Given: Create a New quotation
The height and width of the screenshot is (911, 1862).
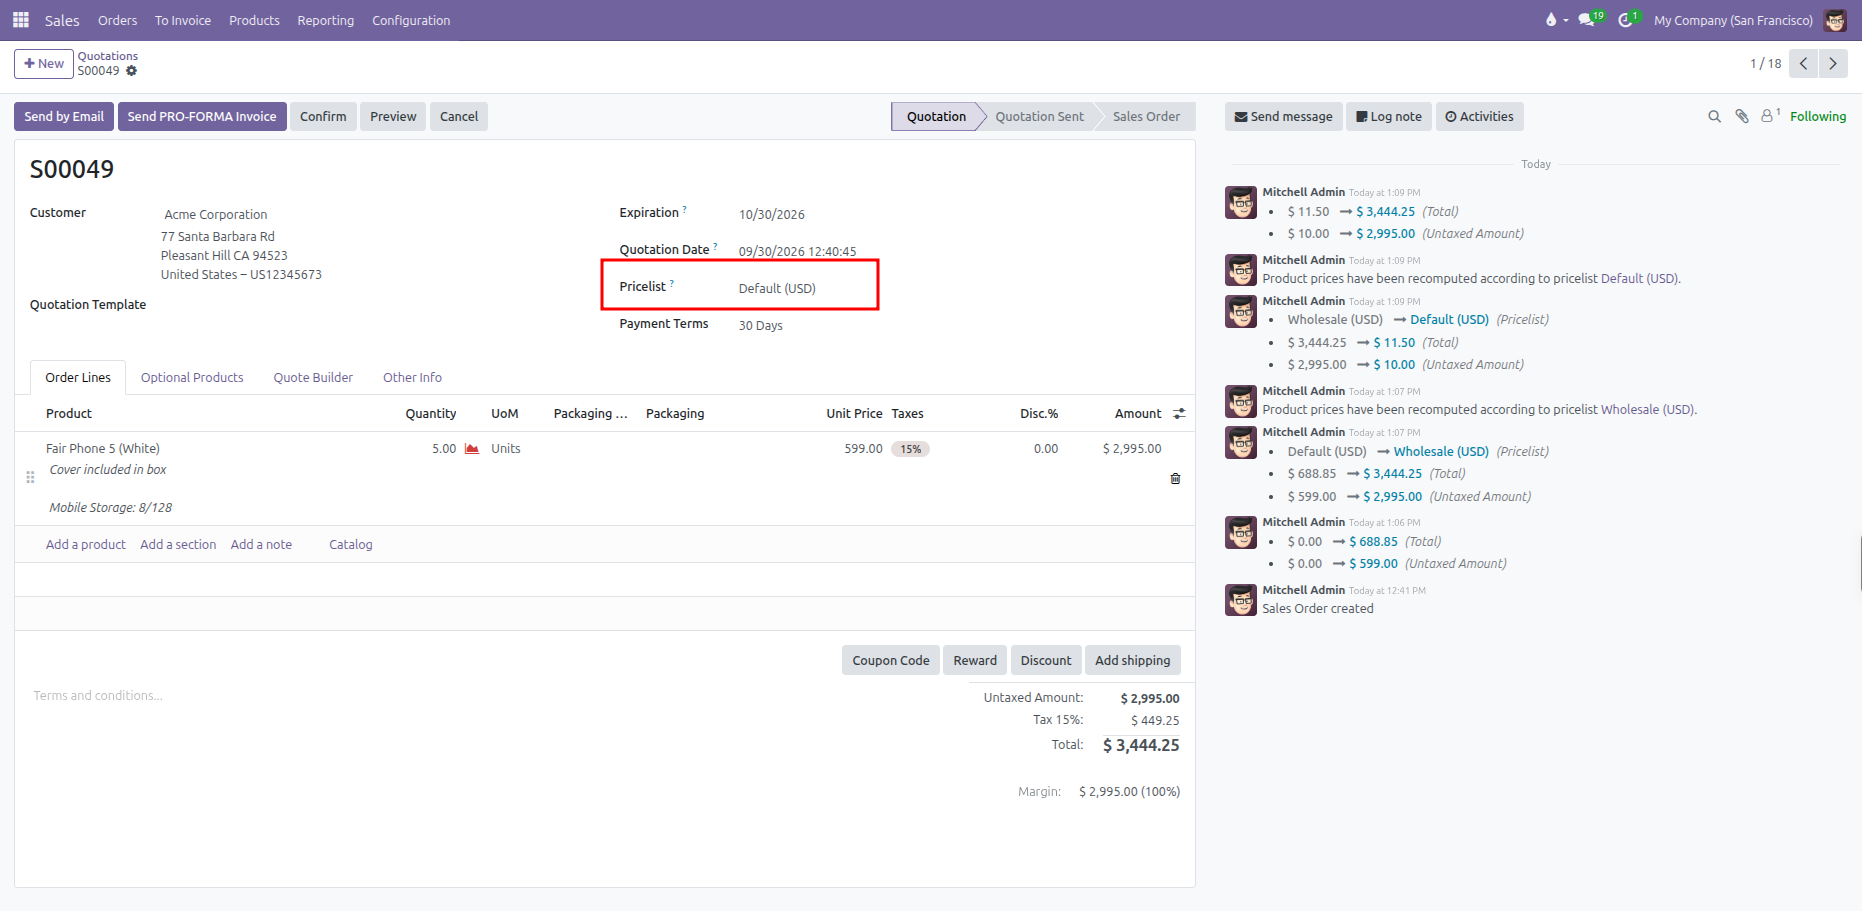Looking at the screenshot, I should pos(44,63).
